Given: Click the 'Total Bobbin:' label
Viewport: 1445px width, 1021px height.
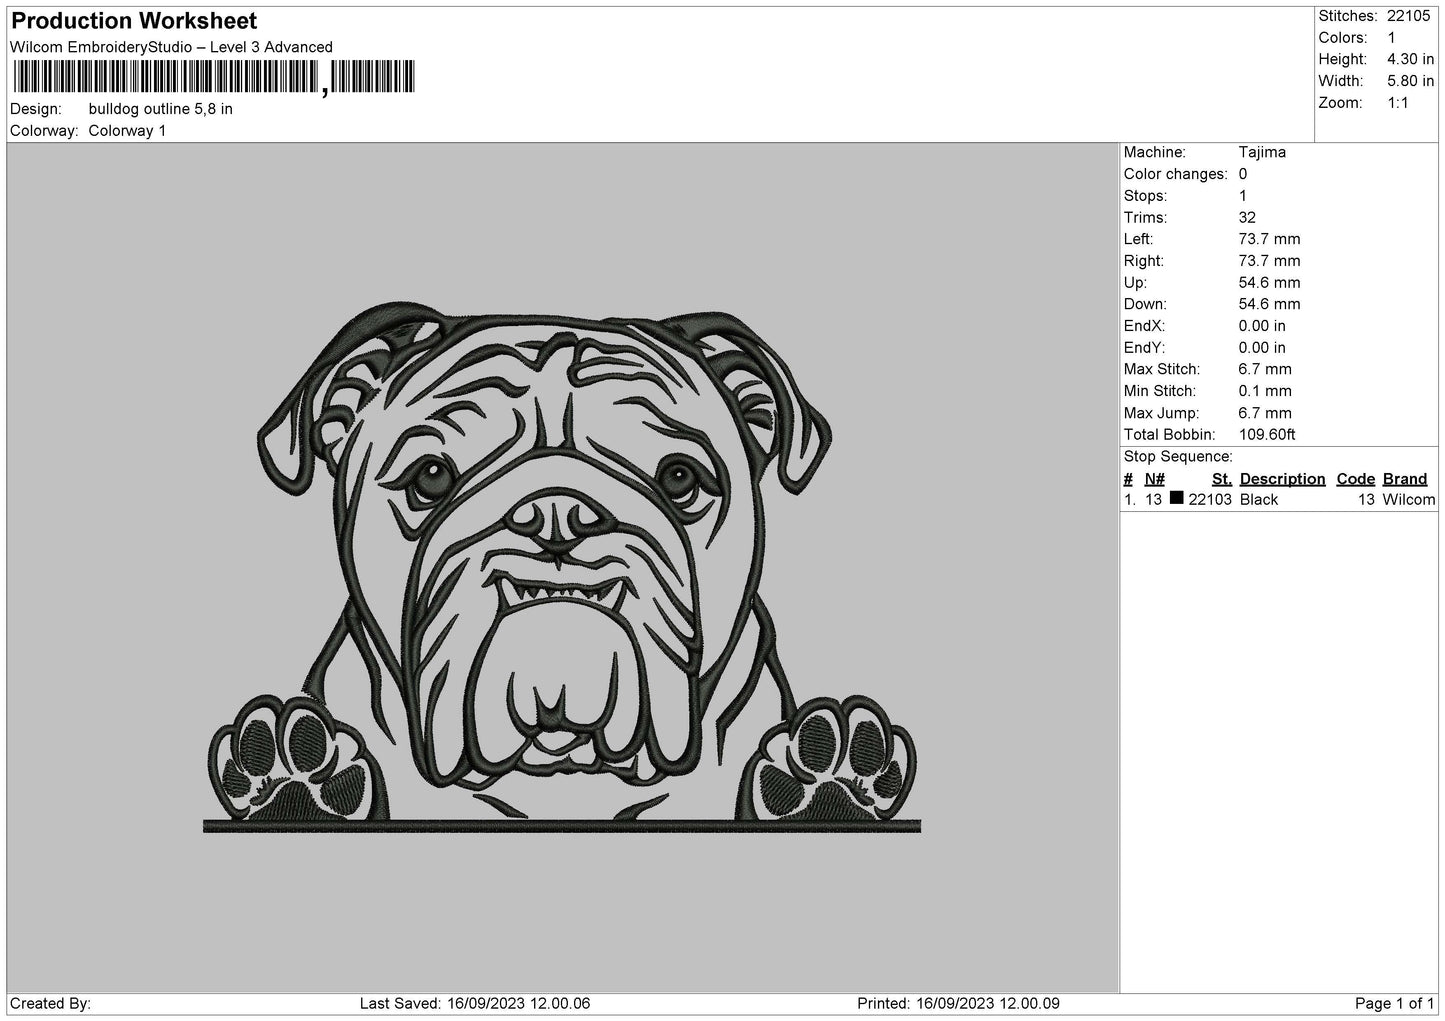Looking at the screenshot, I should 1170,435.
